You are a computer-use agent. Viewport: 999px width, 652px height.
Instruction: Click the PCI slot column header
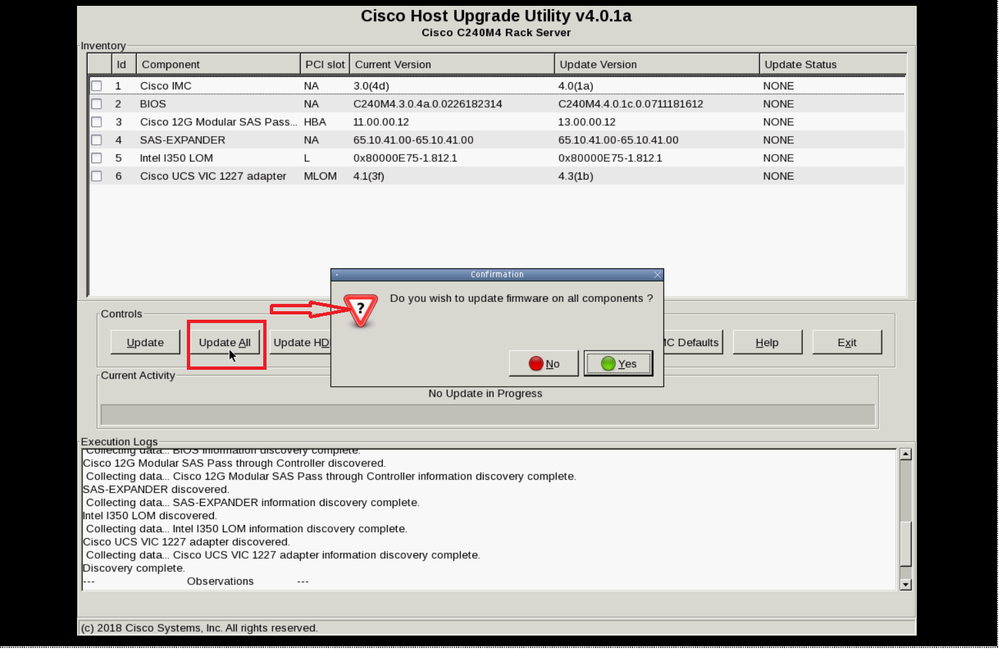[x=325, y=64]
